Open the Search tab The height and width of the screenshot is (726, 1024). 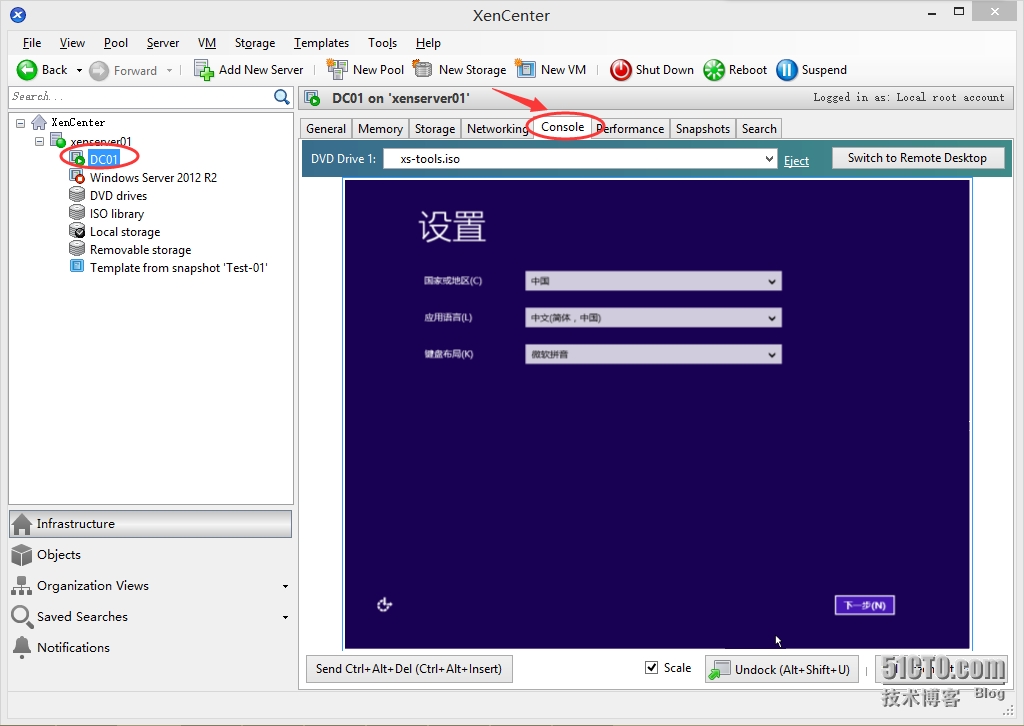pos(759,129)
